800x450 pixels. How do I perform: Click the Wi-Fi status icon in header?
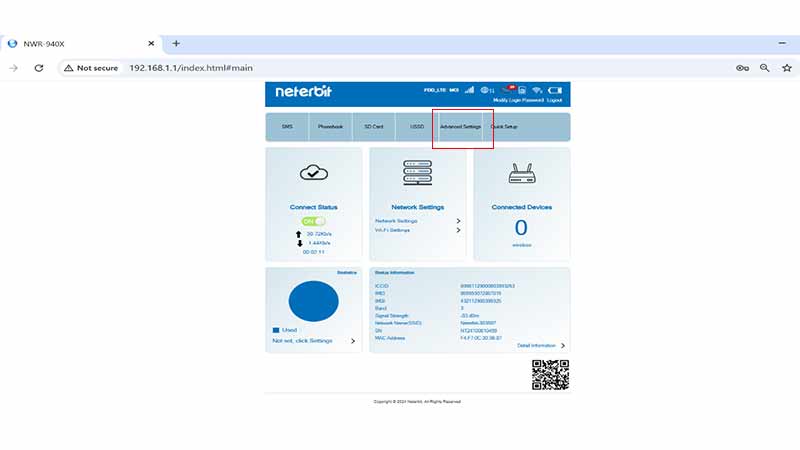pyautogui.click(x=537, y=90)
